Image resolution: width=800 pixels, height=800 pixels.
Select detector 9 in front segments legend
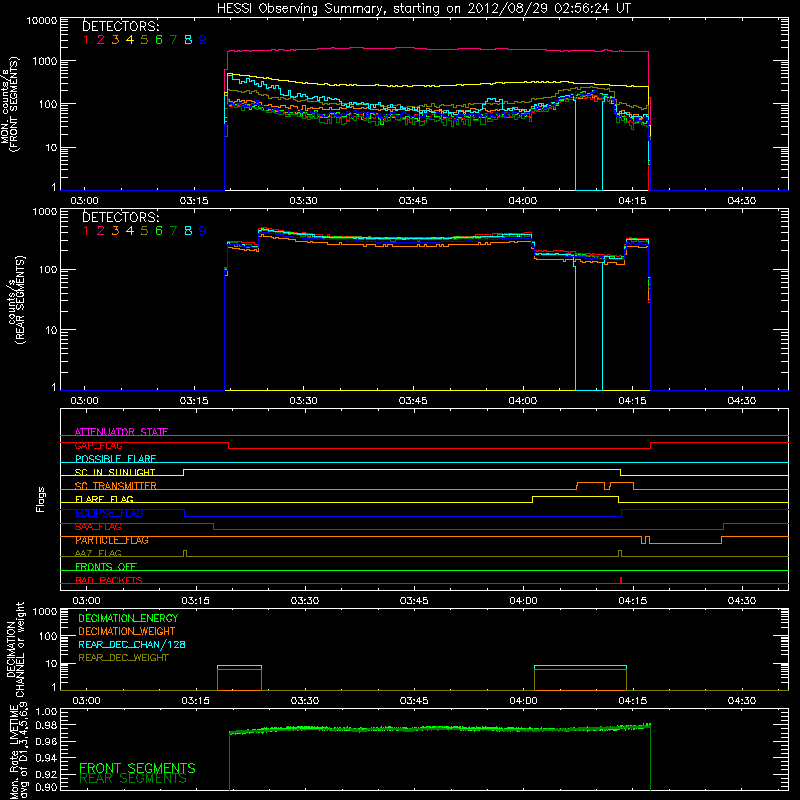[203, 40]
